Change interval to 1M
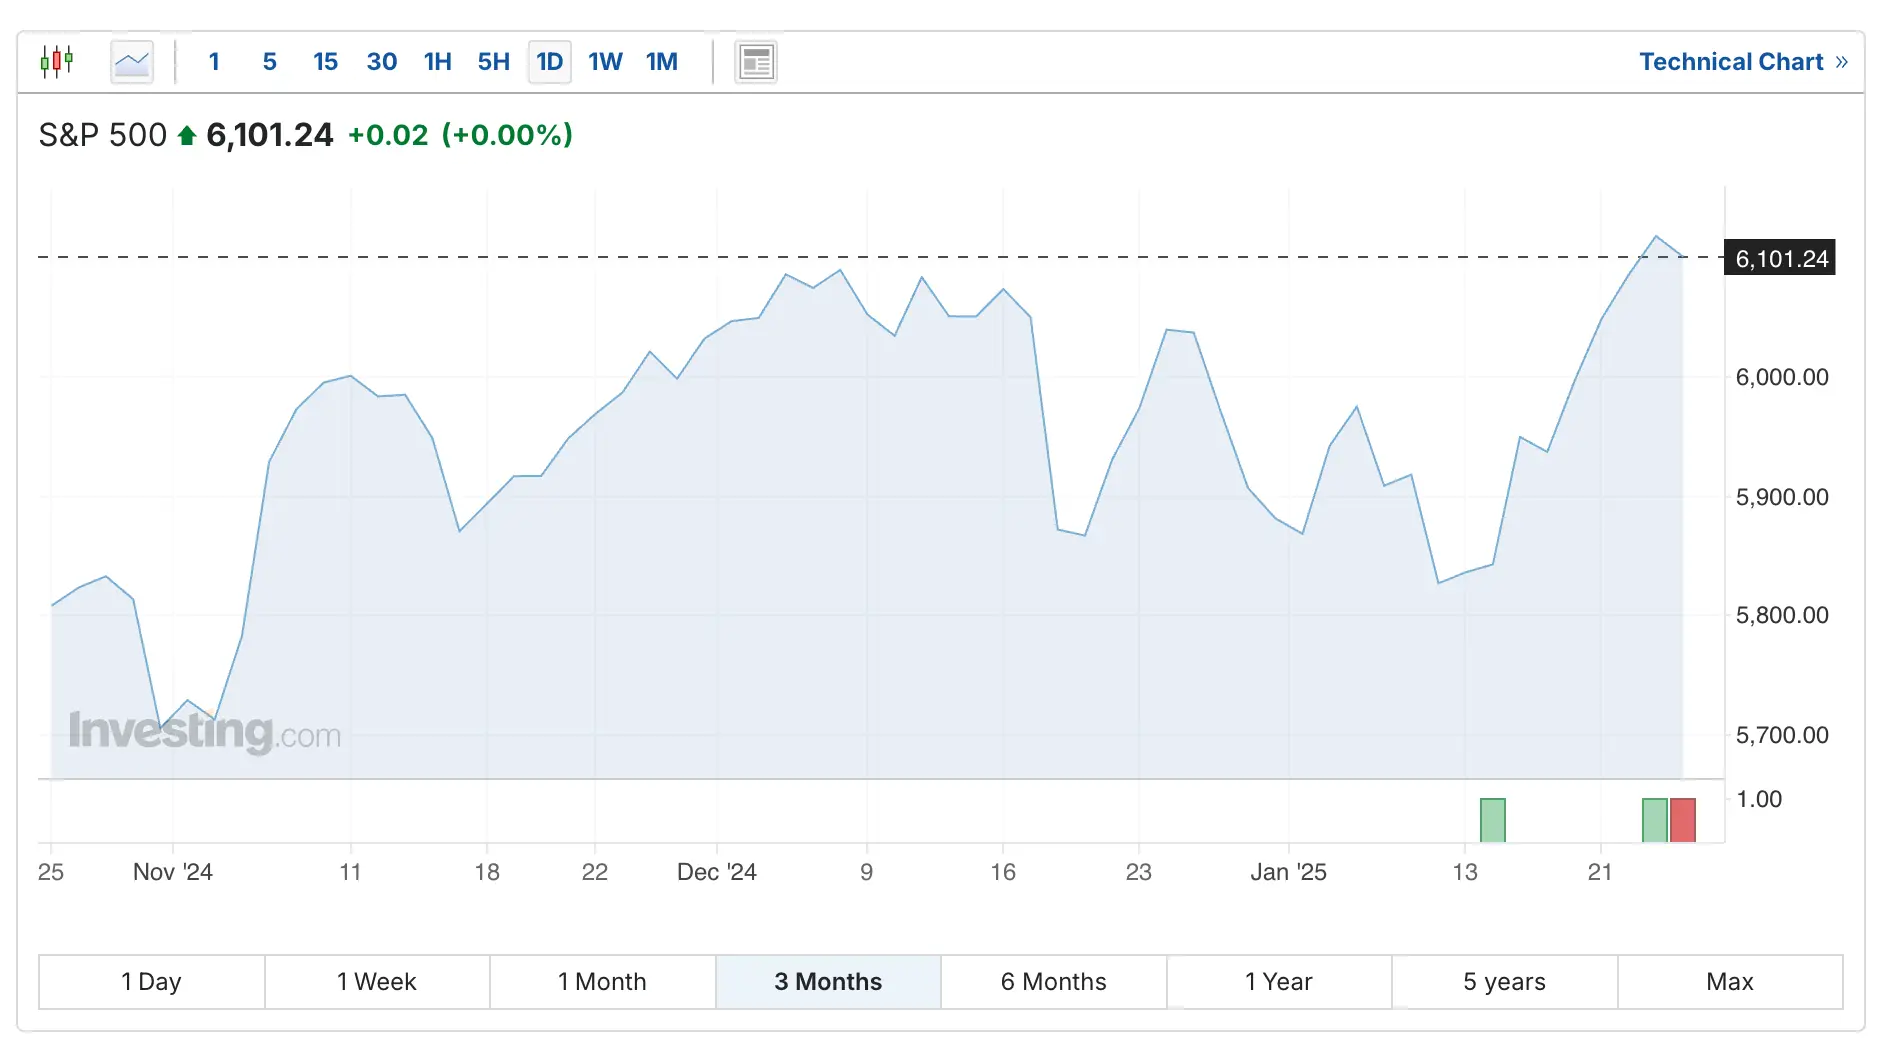The image size is (1886, 1042). [x=661, y=62]
